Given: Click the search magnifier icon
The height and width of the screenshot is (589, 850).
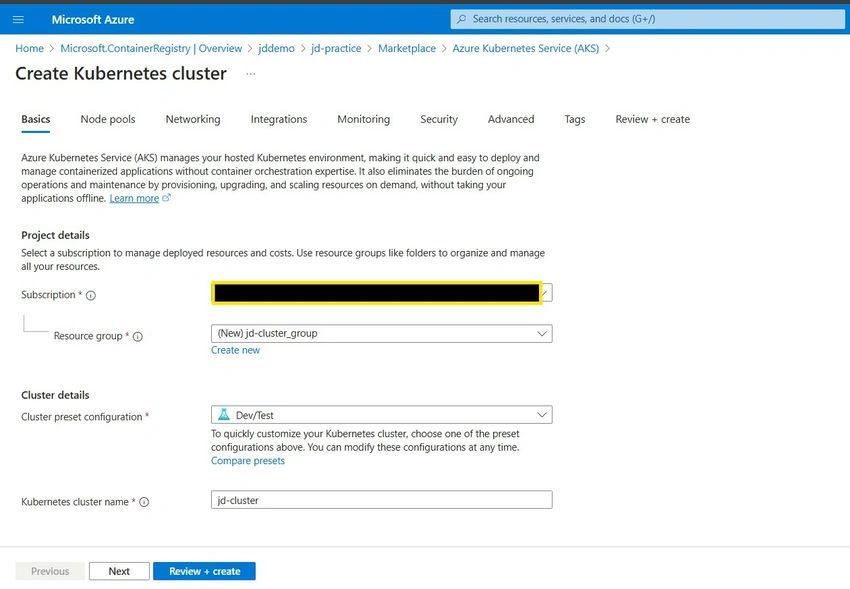Looking at the screenshot, I should (461, 19).
